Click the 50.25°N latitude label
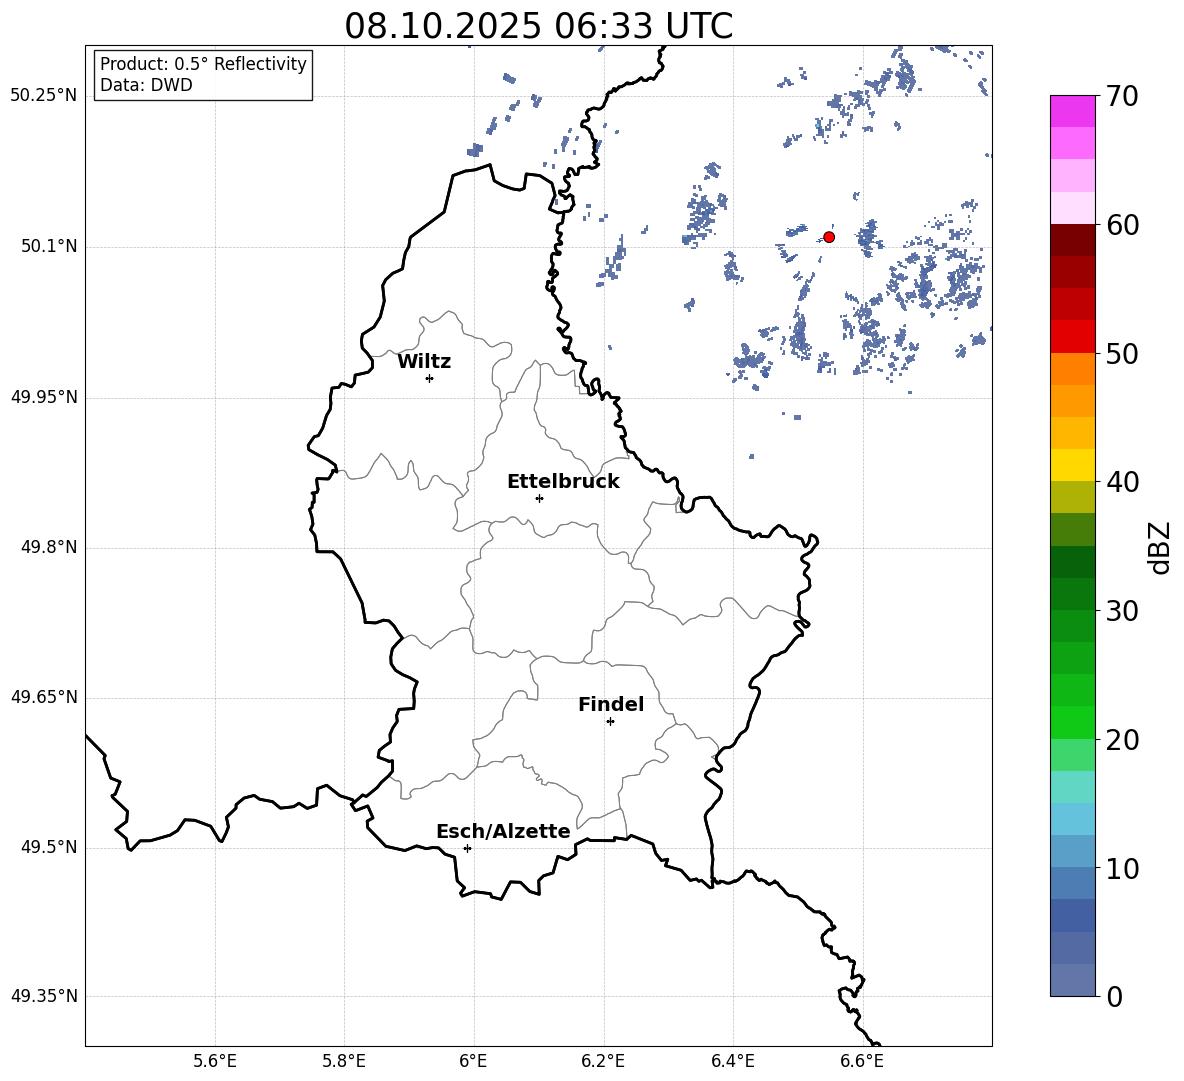Viewport: 1184px width, 1081px height. click(44, 96)
